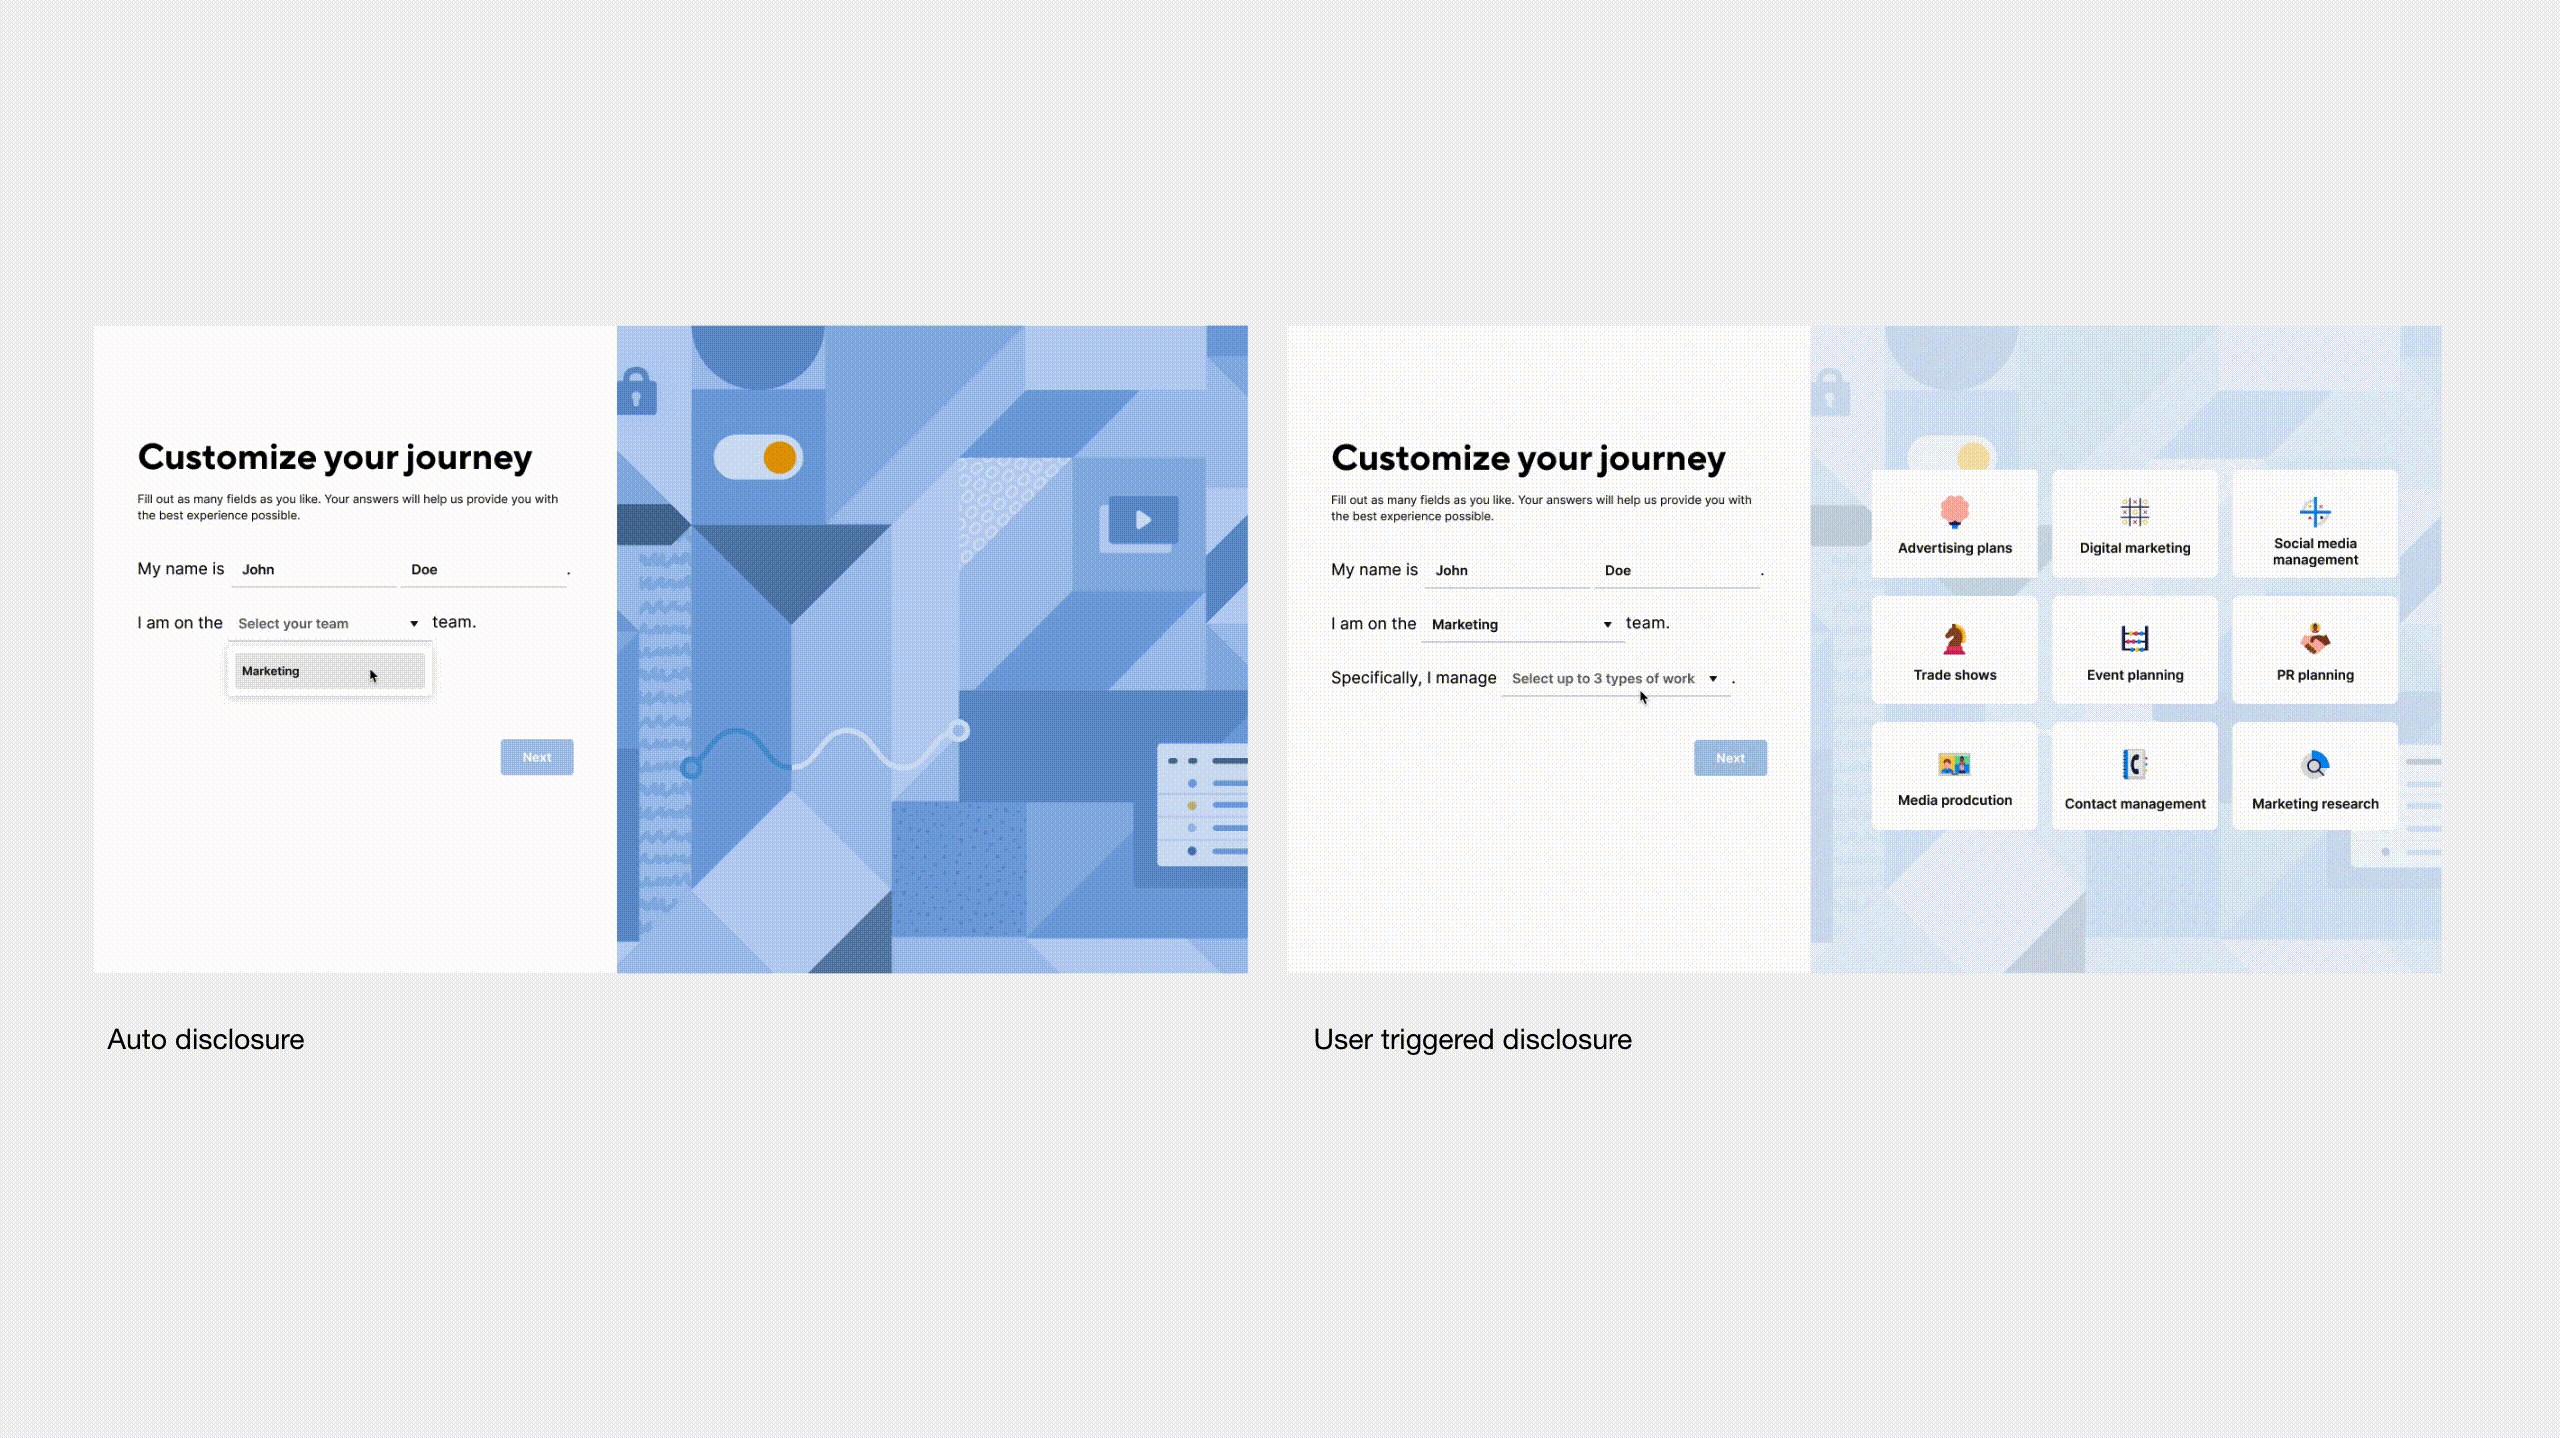This screenshot has width=2560, height=1438.
Task: Click Auto disclosure label below left panel
Action: pos(204,1039)
